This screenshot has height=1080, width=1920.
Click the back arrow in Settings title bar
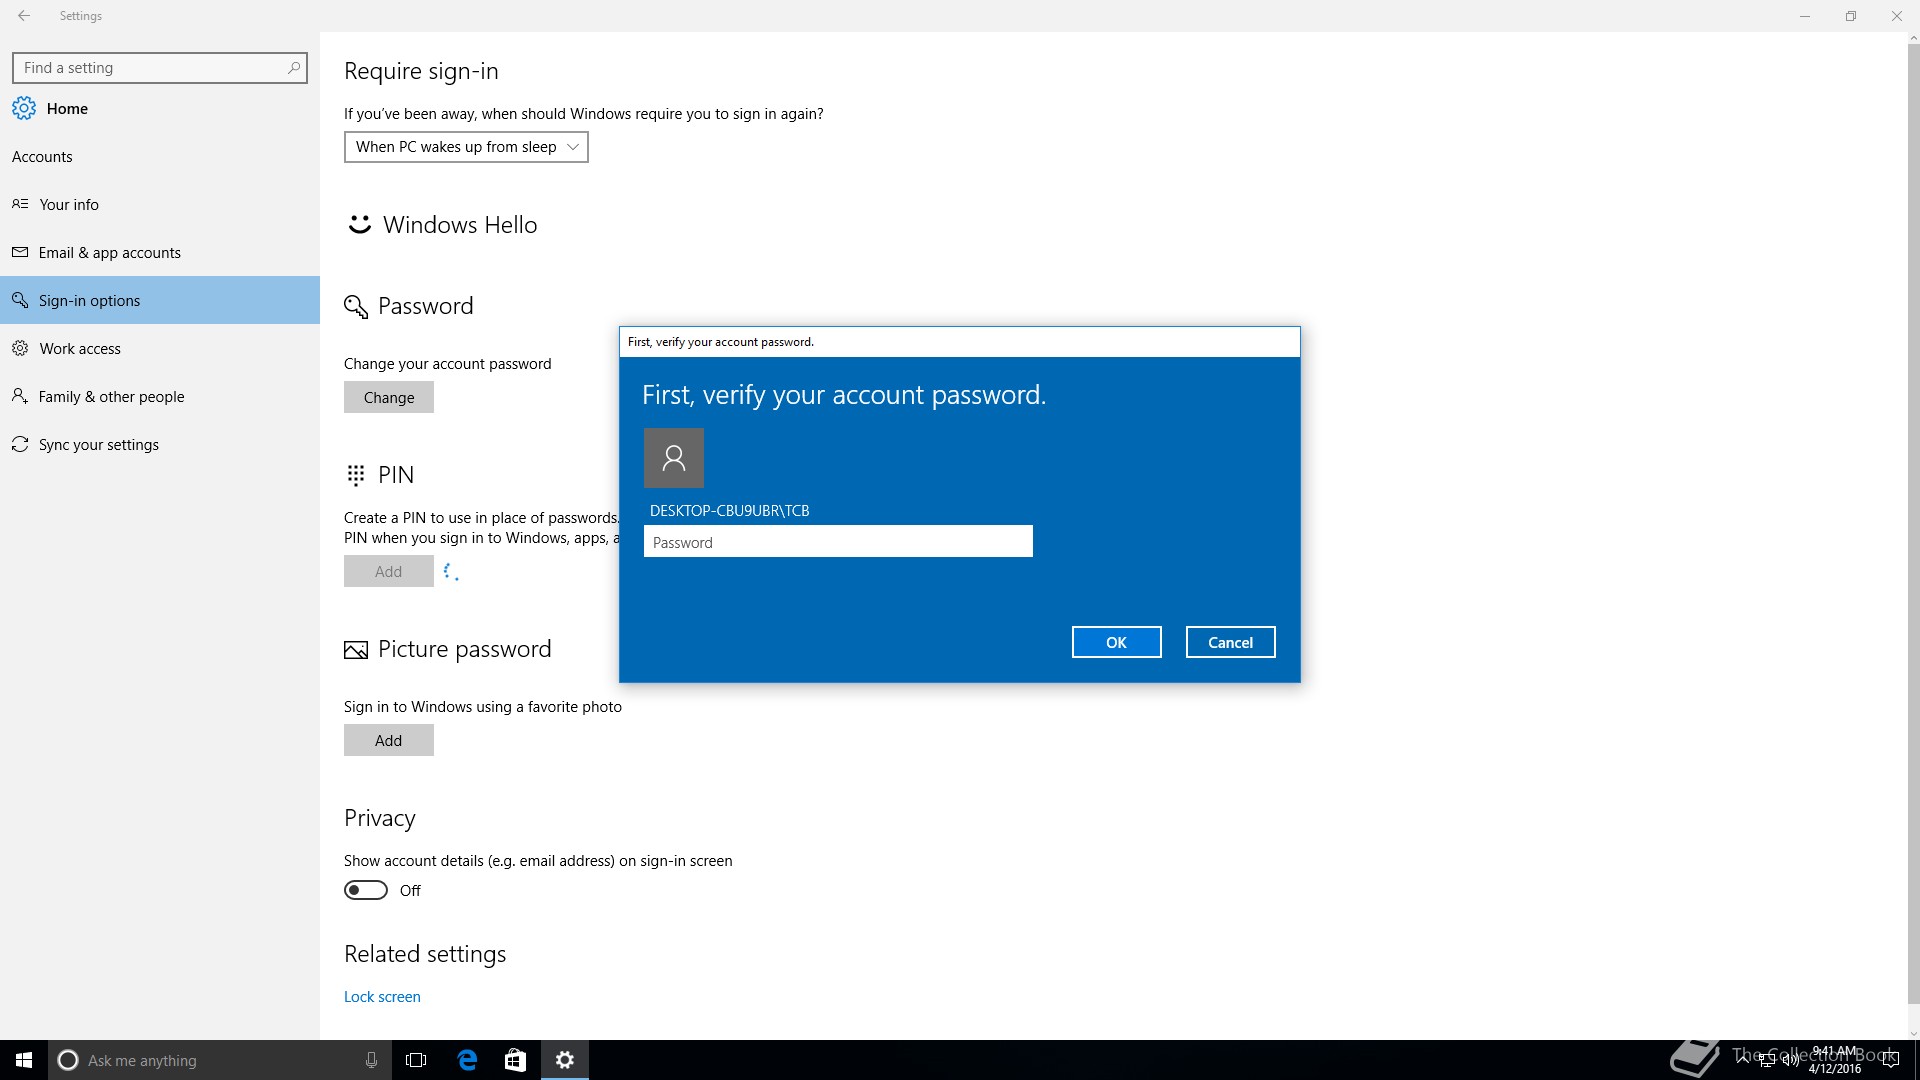click(x=24, y=16)
